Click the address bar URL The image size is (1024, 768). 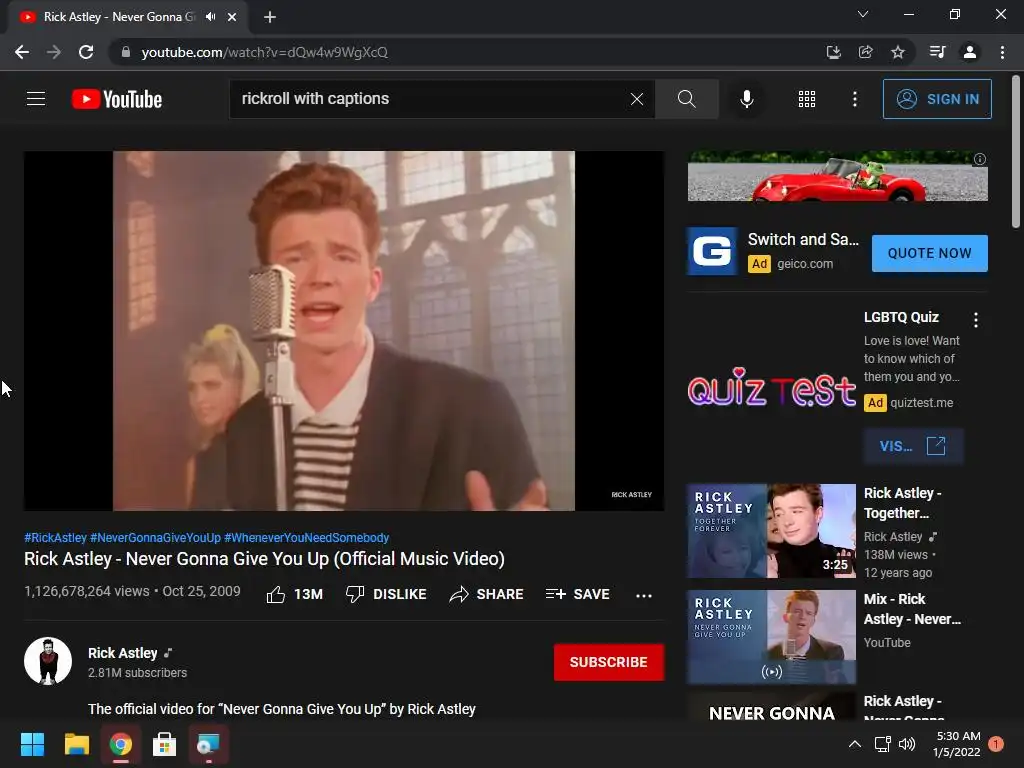click(x=264, y=52)
